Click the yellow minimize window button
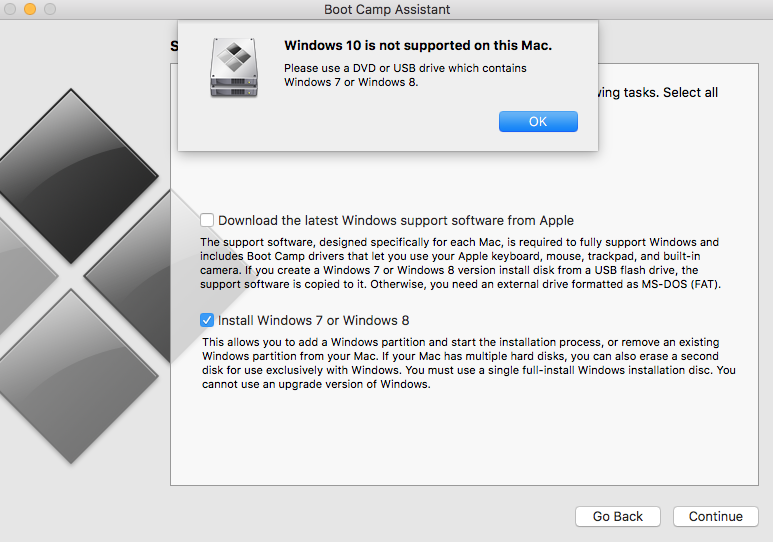 pos(30,9)
